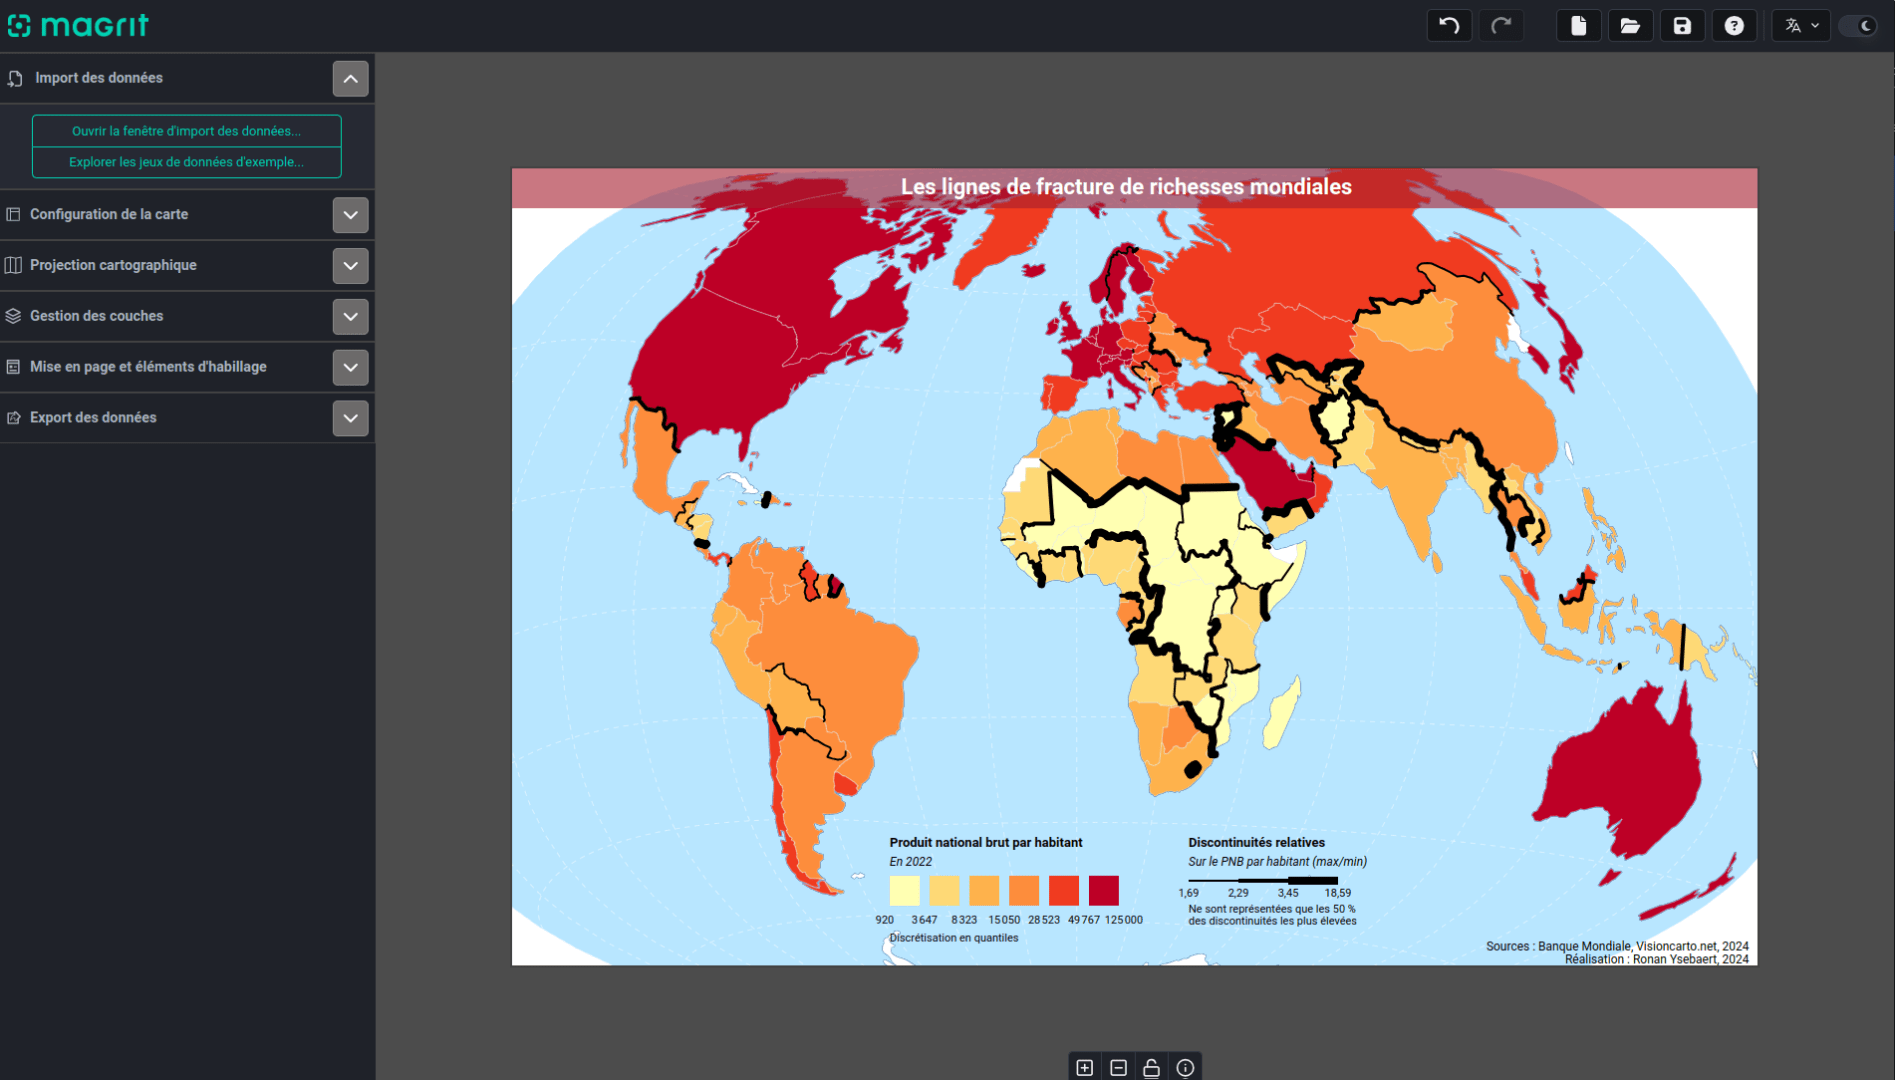
Task: Toggle dark mode moon switch
Action: point(1863,26)
